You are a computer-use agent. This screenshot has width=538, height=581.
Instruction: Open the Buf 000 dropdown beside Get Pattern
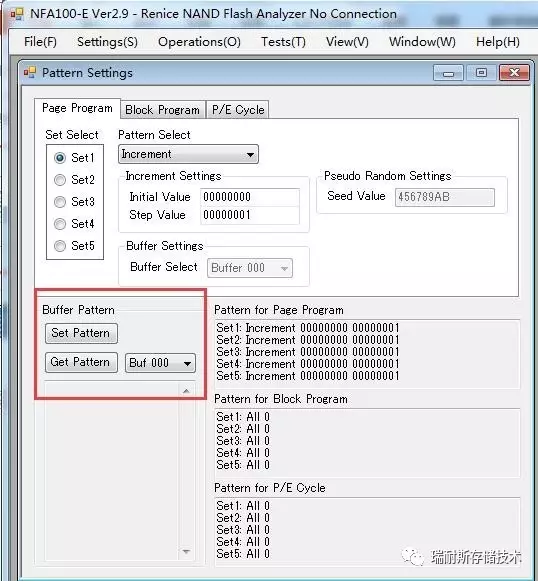point(160,362)
